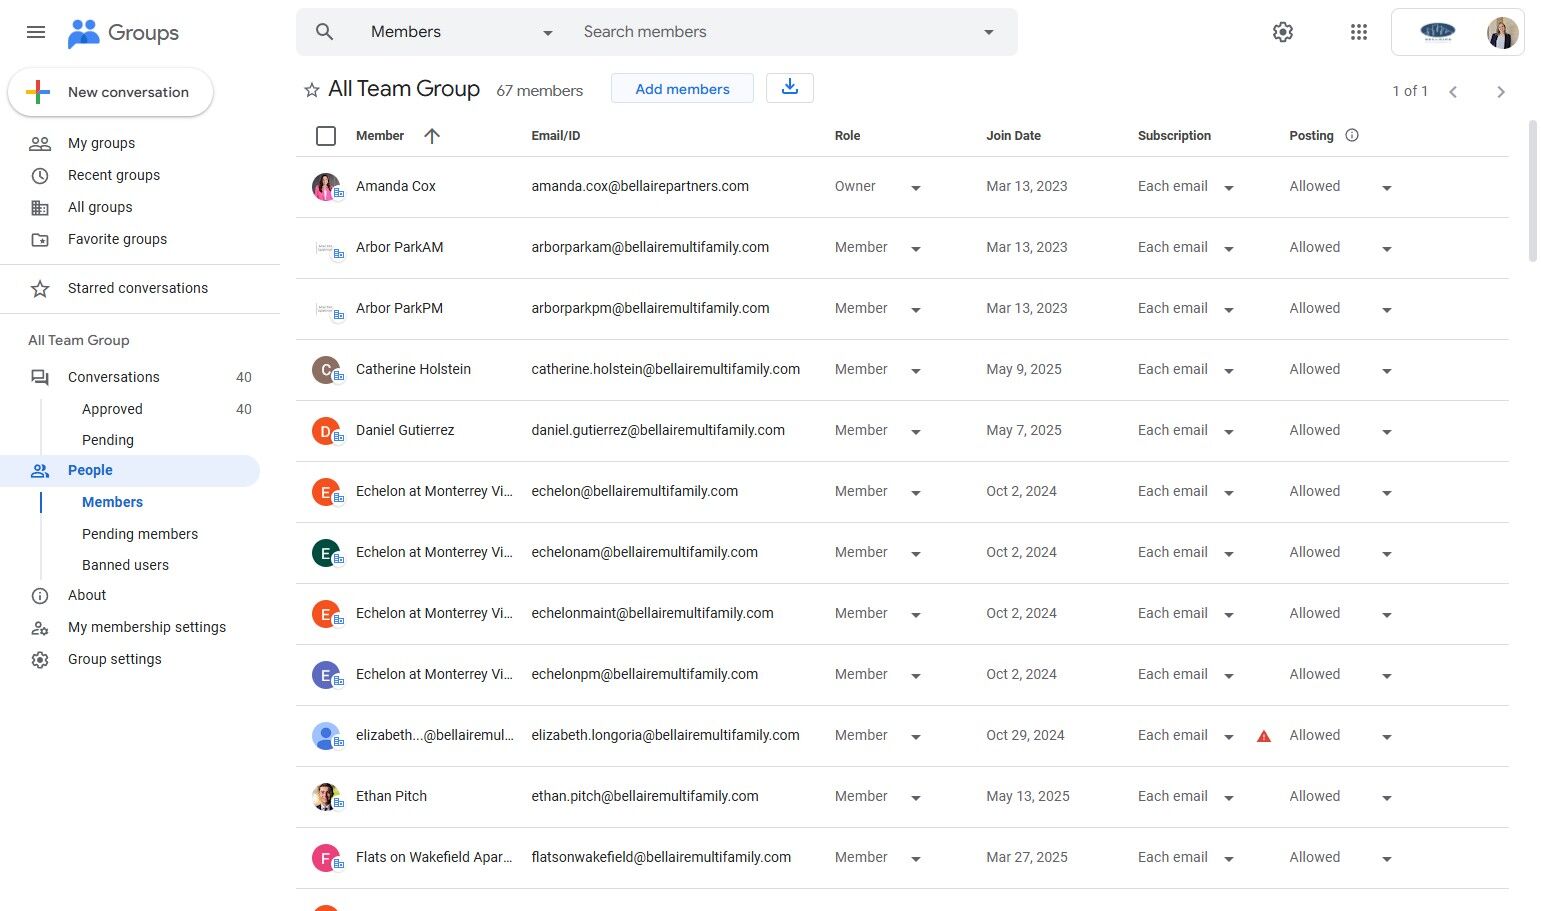Check the select all members checkbox

[326, 136]
